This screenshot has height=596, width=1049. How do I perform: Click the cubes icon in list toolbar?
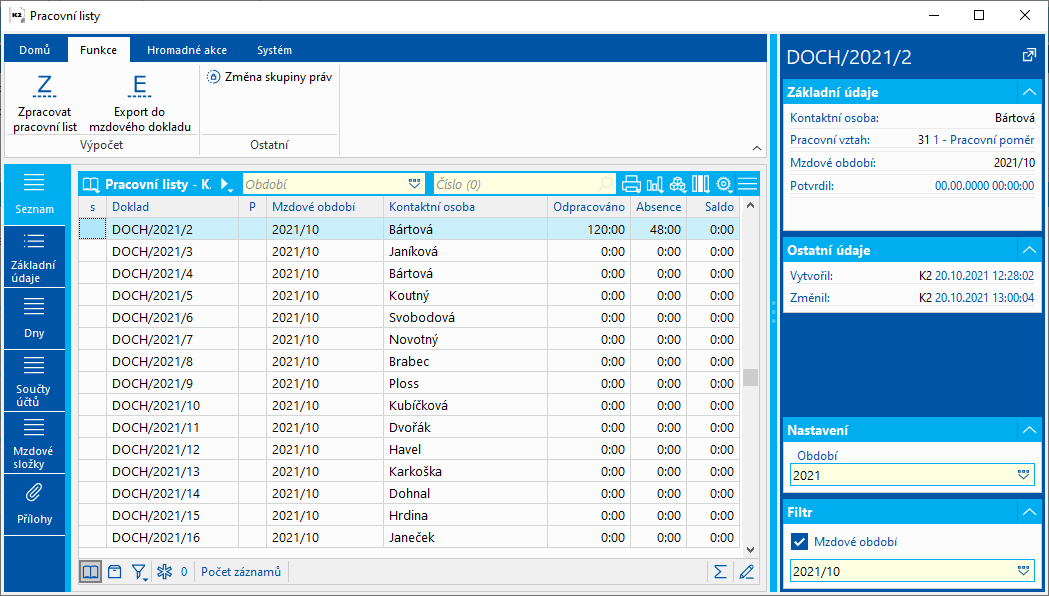click(678, 184)
